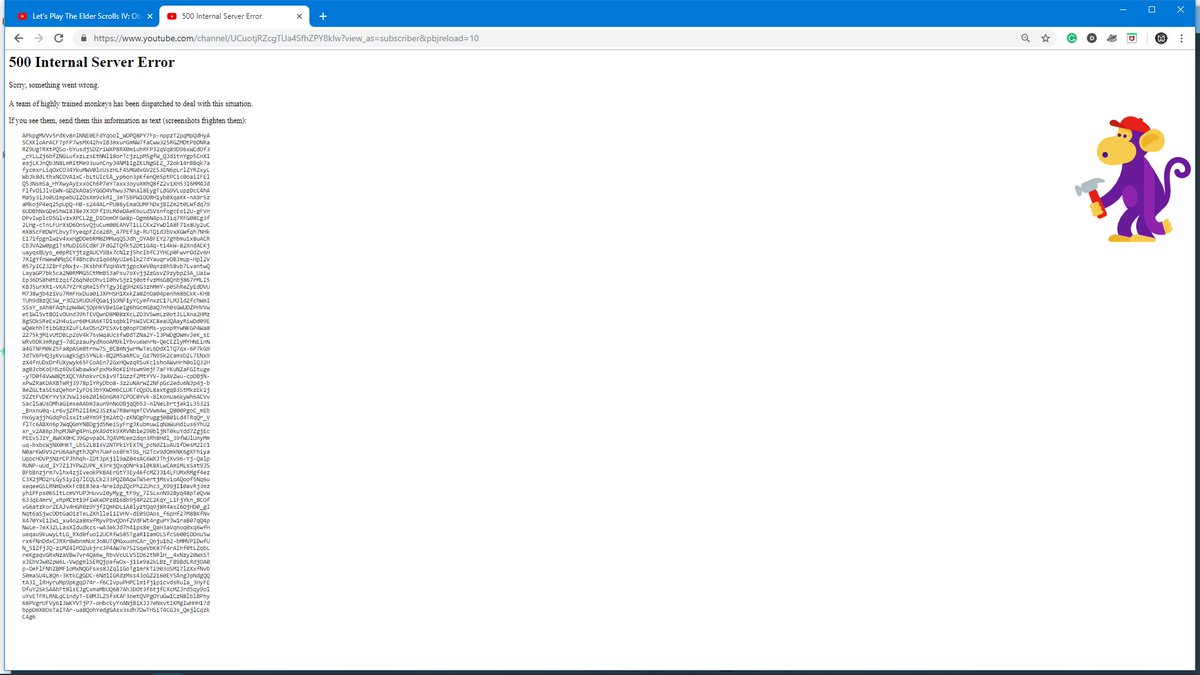Open the Chrome profile avatar

pos(1161,38)
